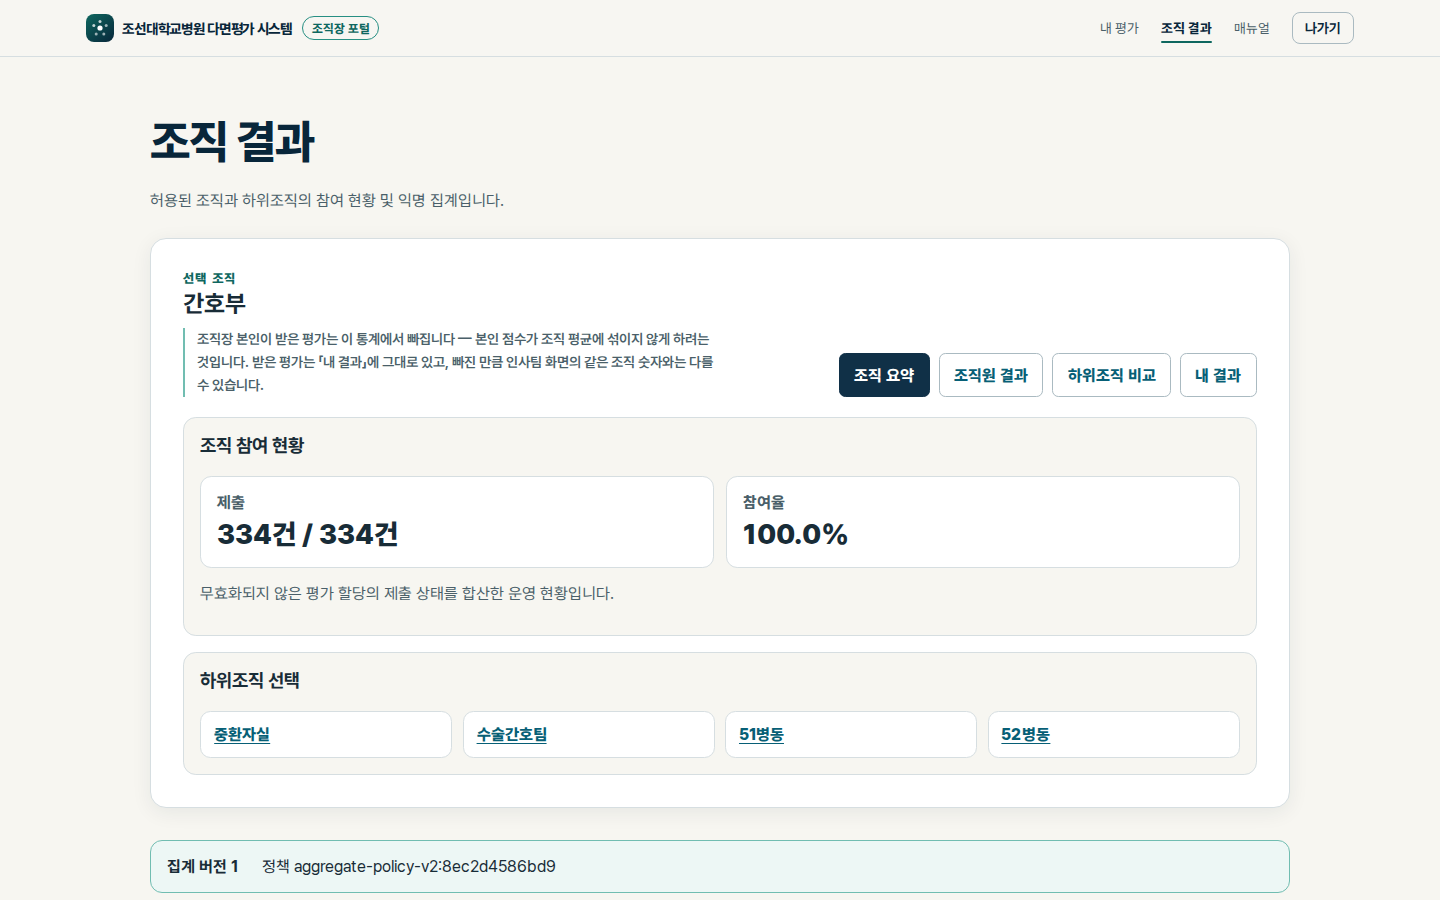Click the 집계 버전 1 label
The width and height of the screenshot is (1440, 900).
[203, 866]
